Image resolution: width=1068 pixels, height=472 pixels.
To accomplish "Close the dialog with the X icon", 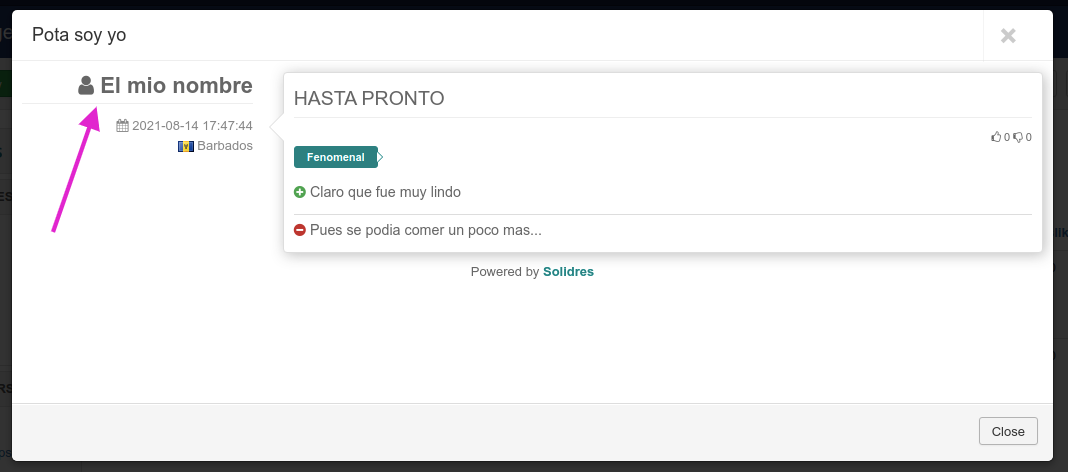I will pos(1008,36).
